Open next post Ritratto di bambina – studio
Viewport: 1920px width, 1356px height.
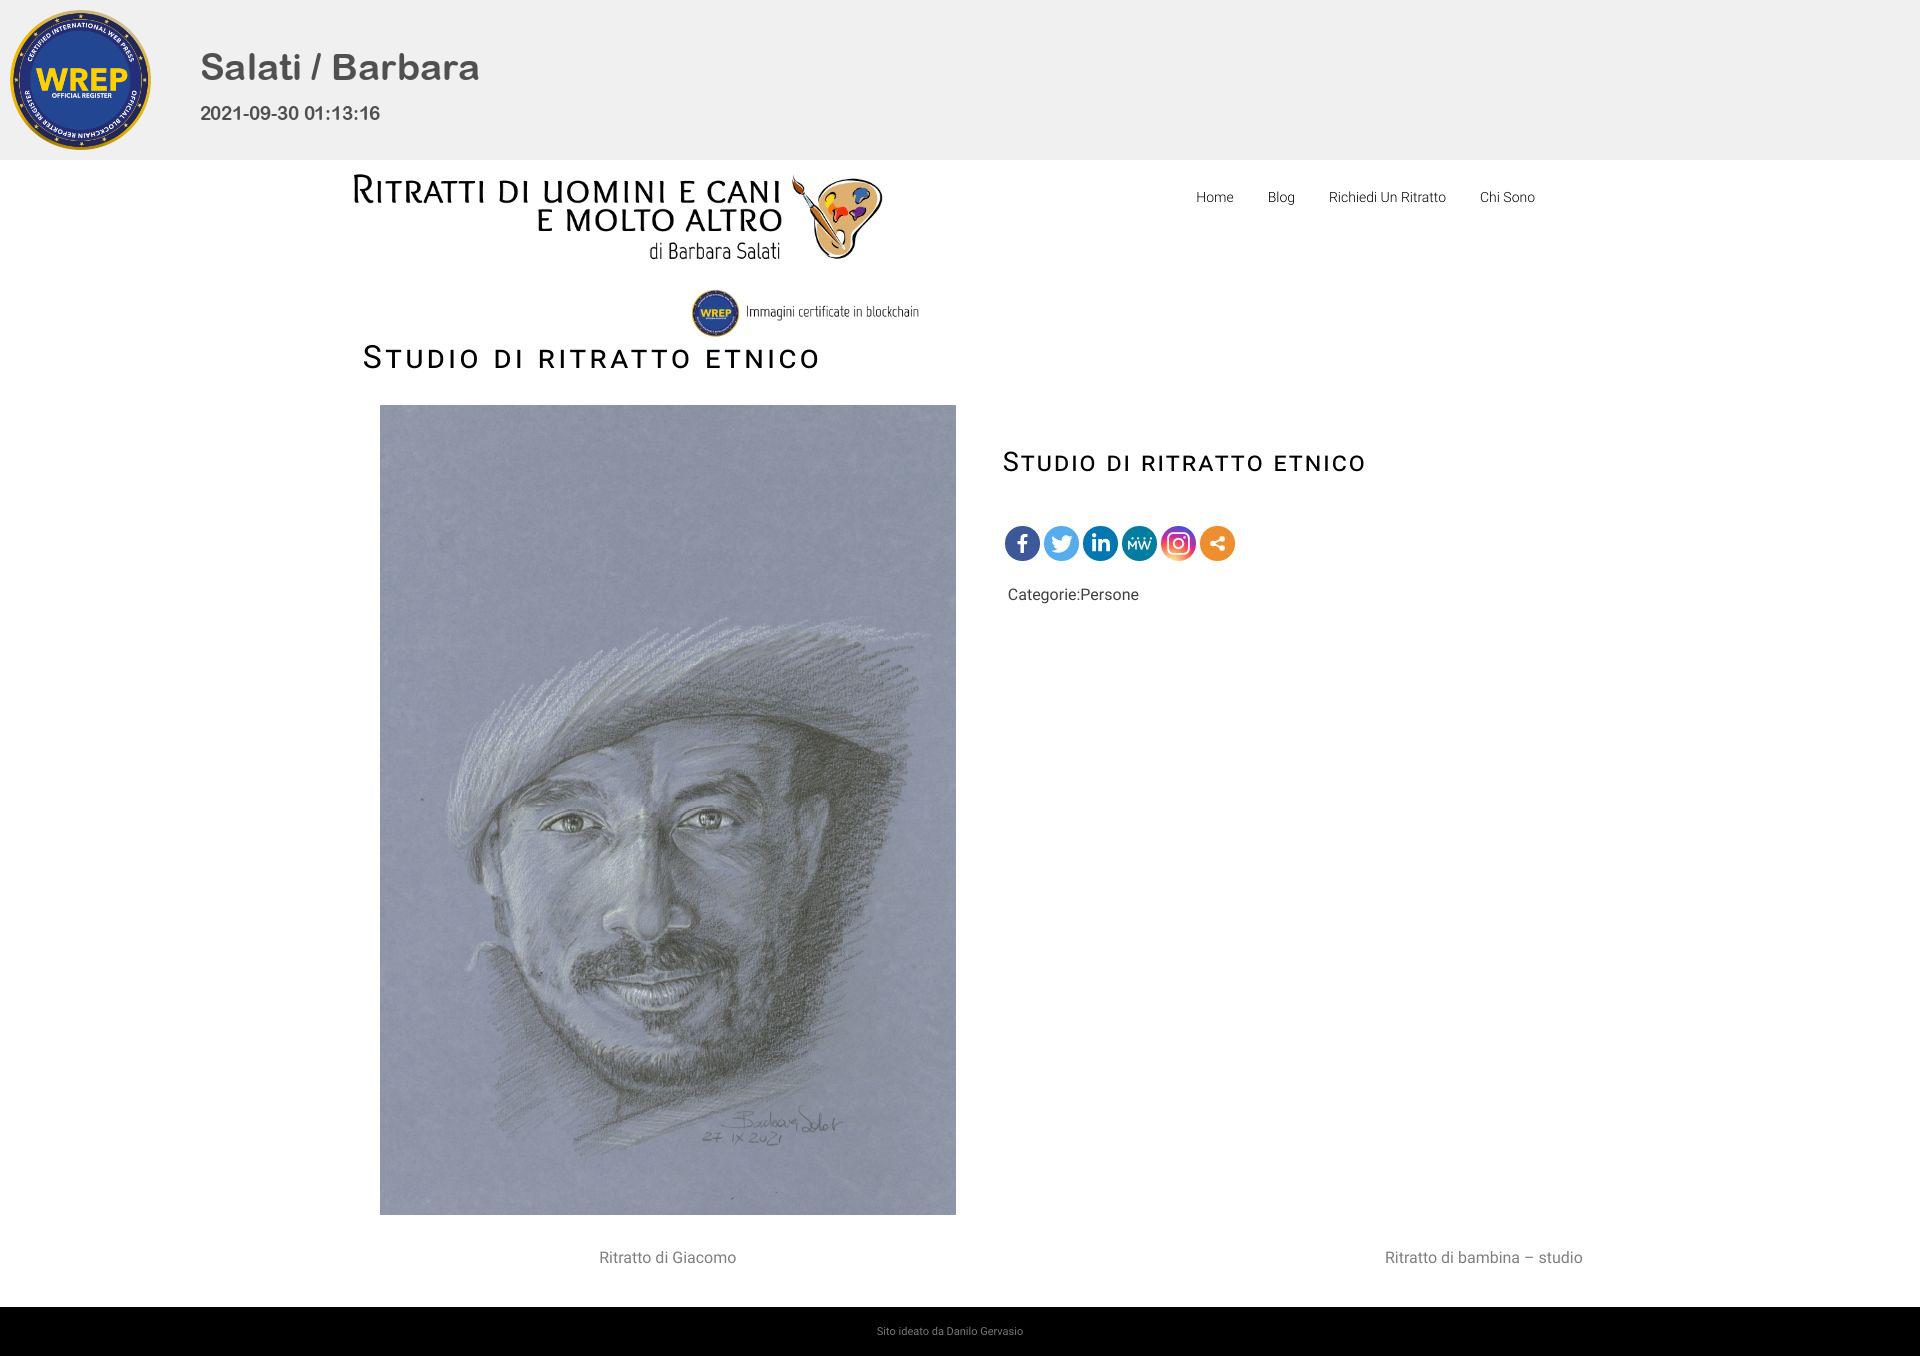pyautogui.click(x=1483, y=1258)
